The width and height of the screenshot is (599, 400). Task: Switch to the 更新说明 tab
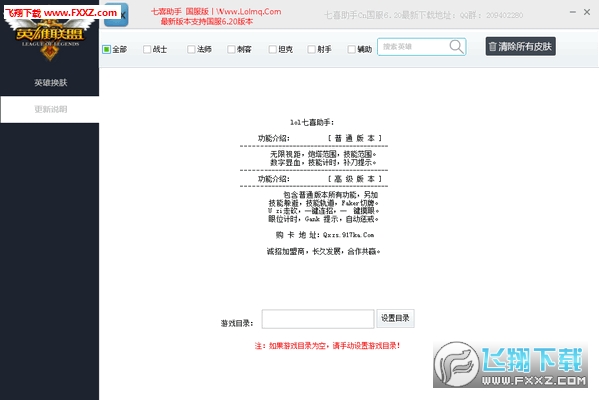50,109
